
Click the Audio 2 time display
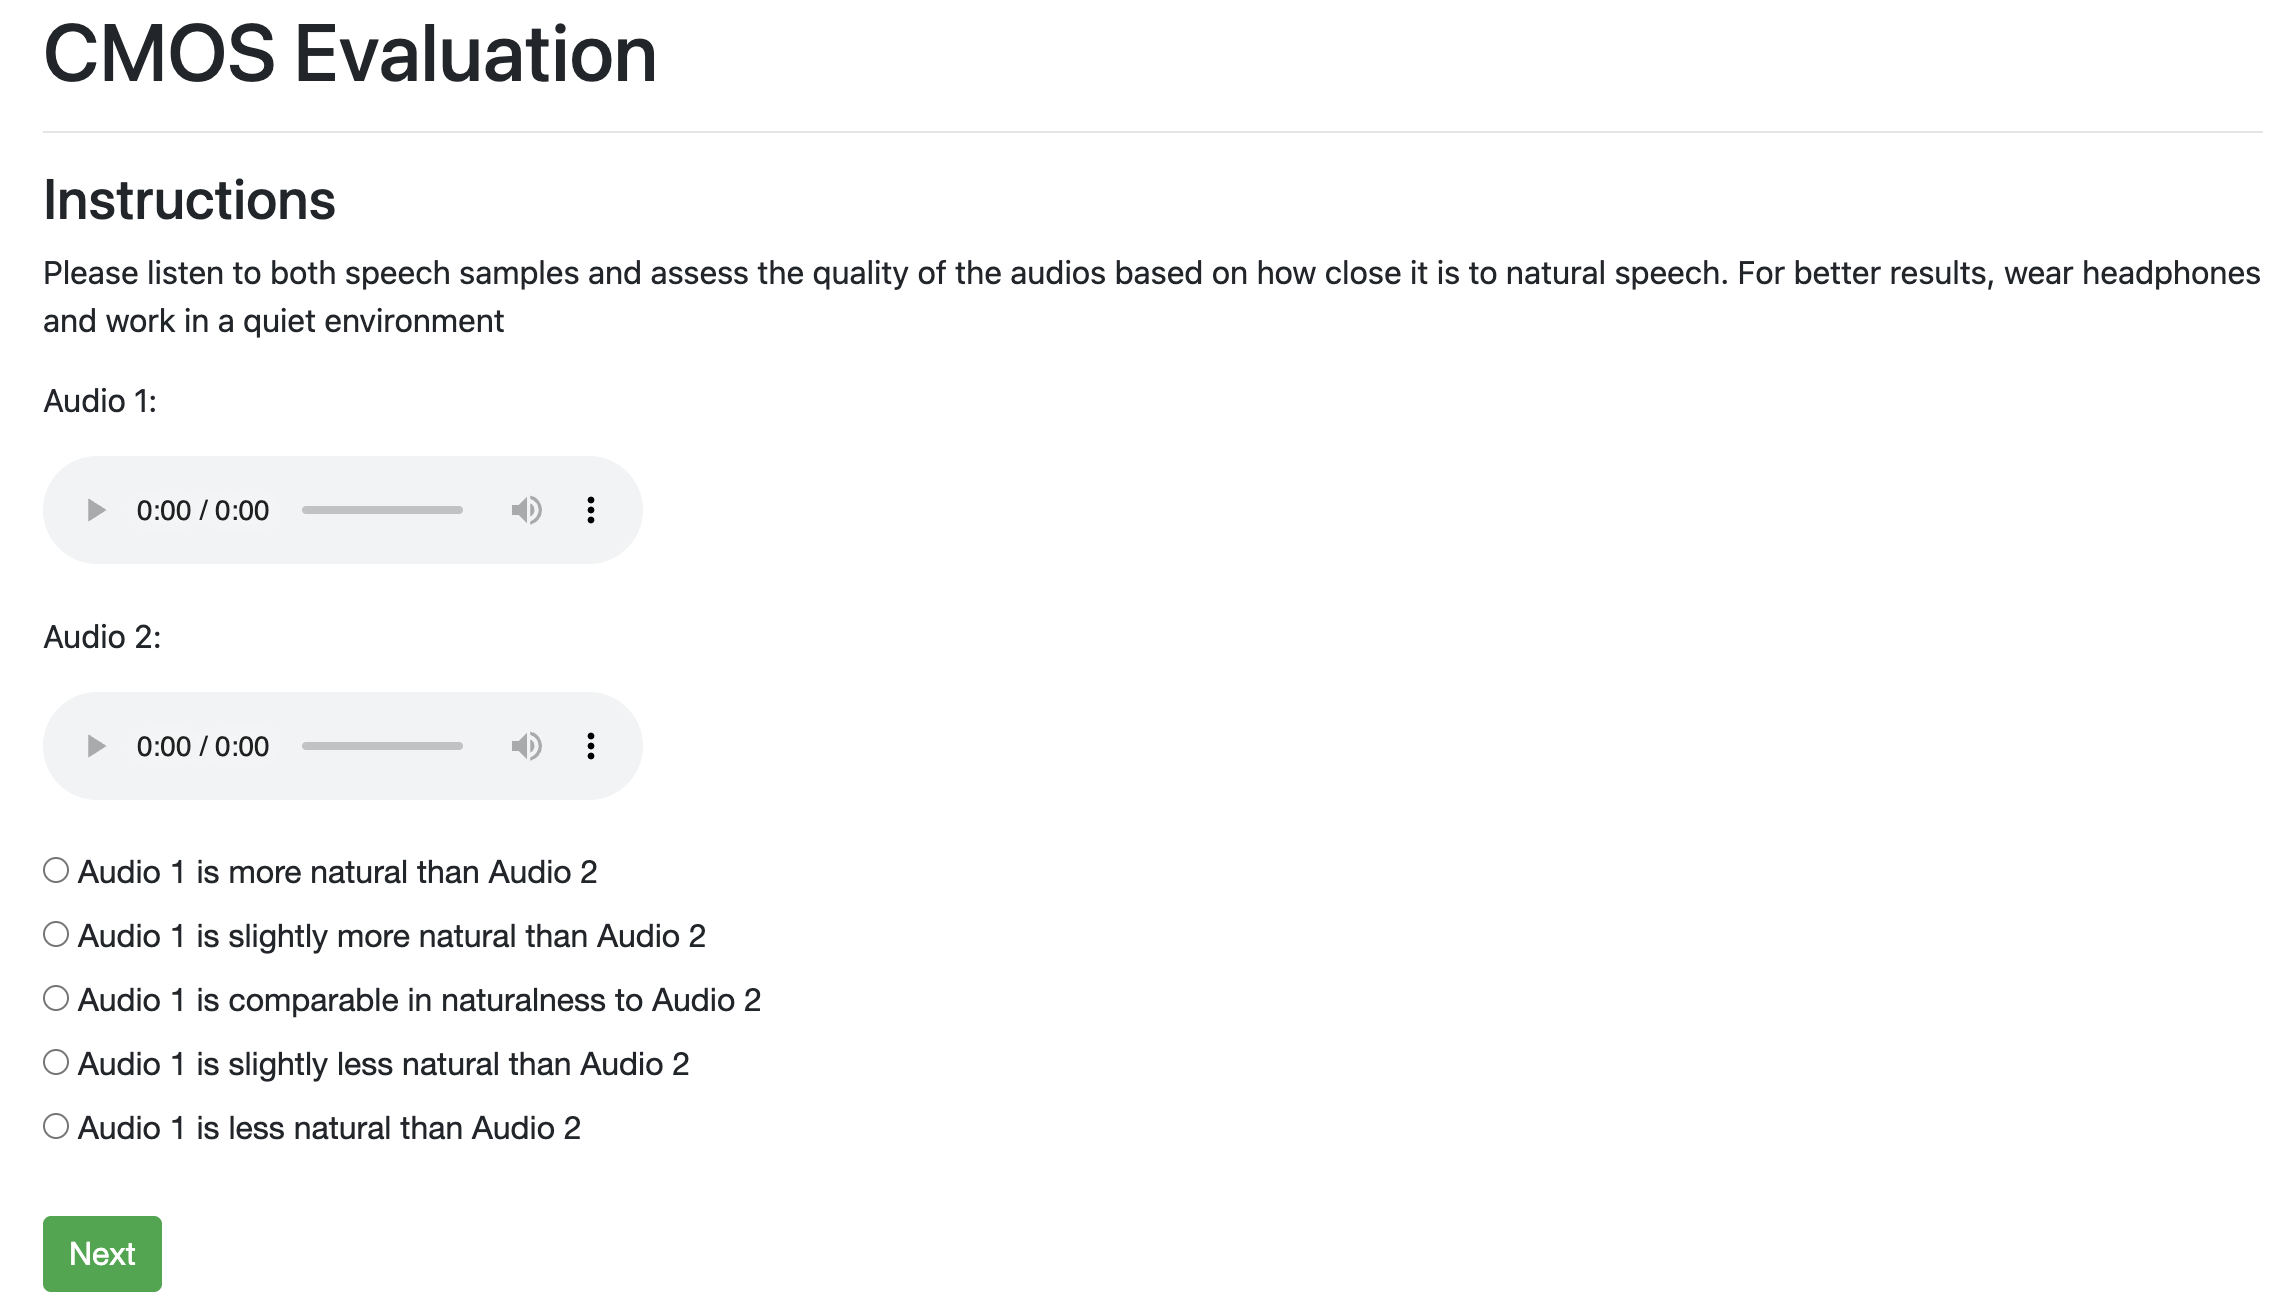point(203,746)
